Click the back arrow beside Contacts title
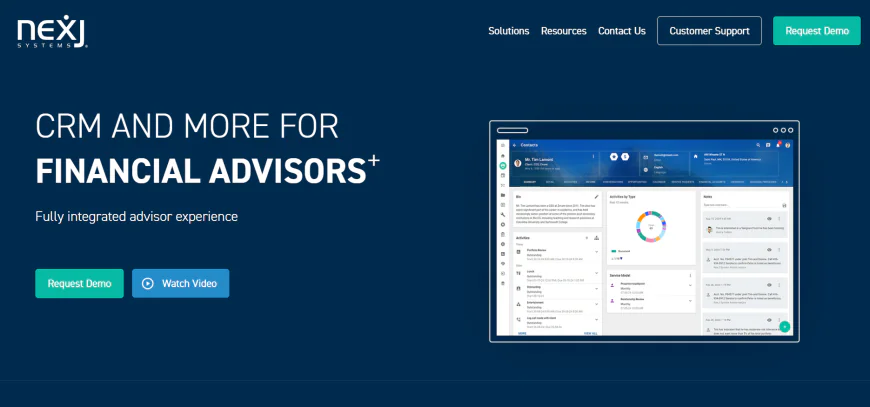Screen dimensions: 870x407 coord(514,145)
